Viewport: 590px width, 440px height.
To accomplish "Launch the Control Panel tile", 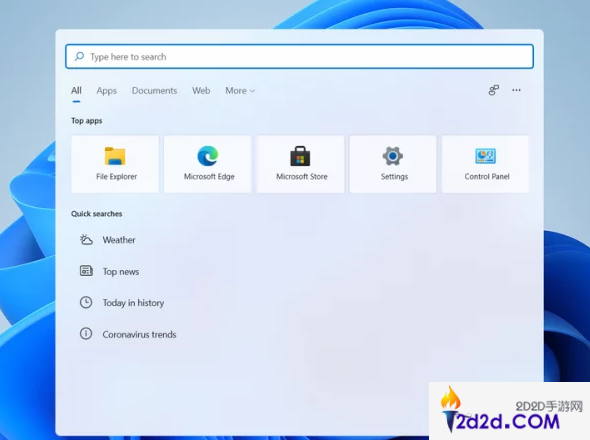I will [485, 164].
